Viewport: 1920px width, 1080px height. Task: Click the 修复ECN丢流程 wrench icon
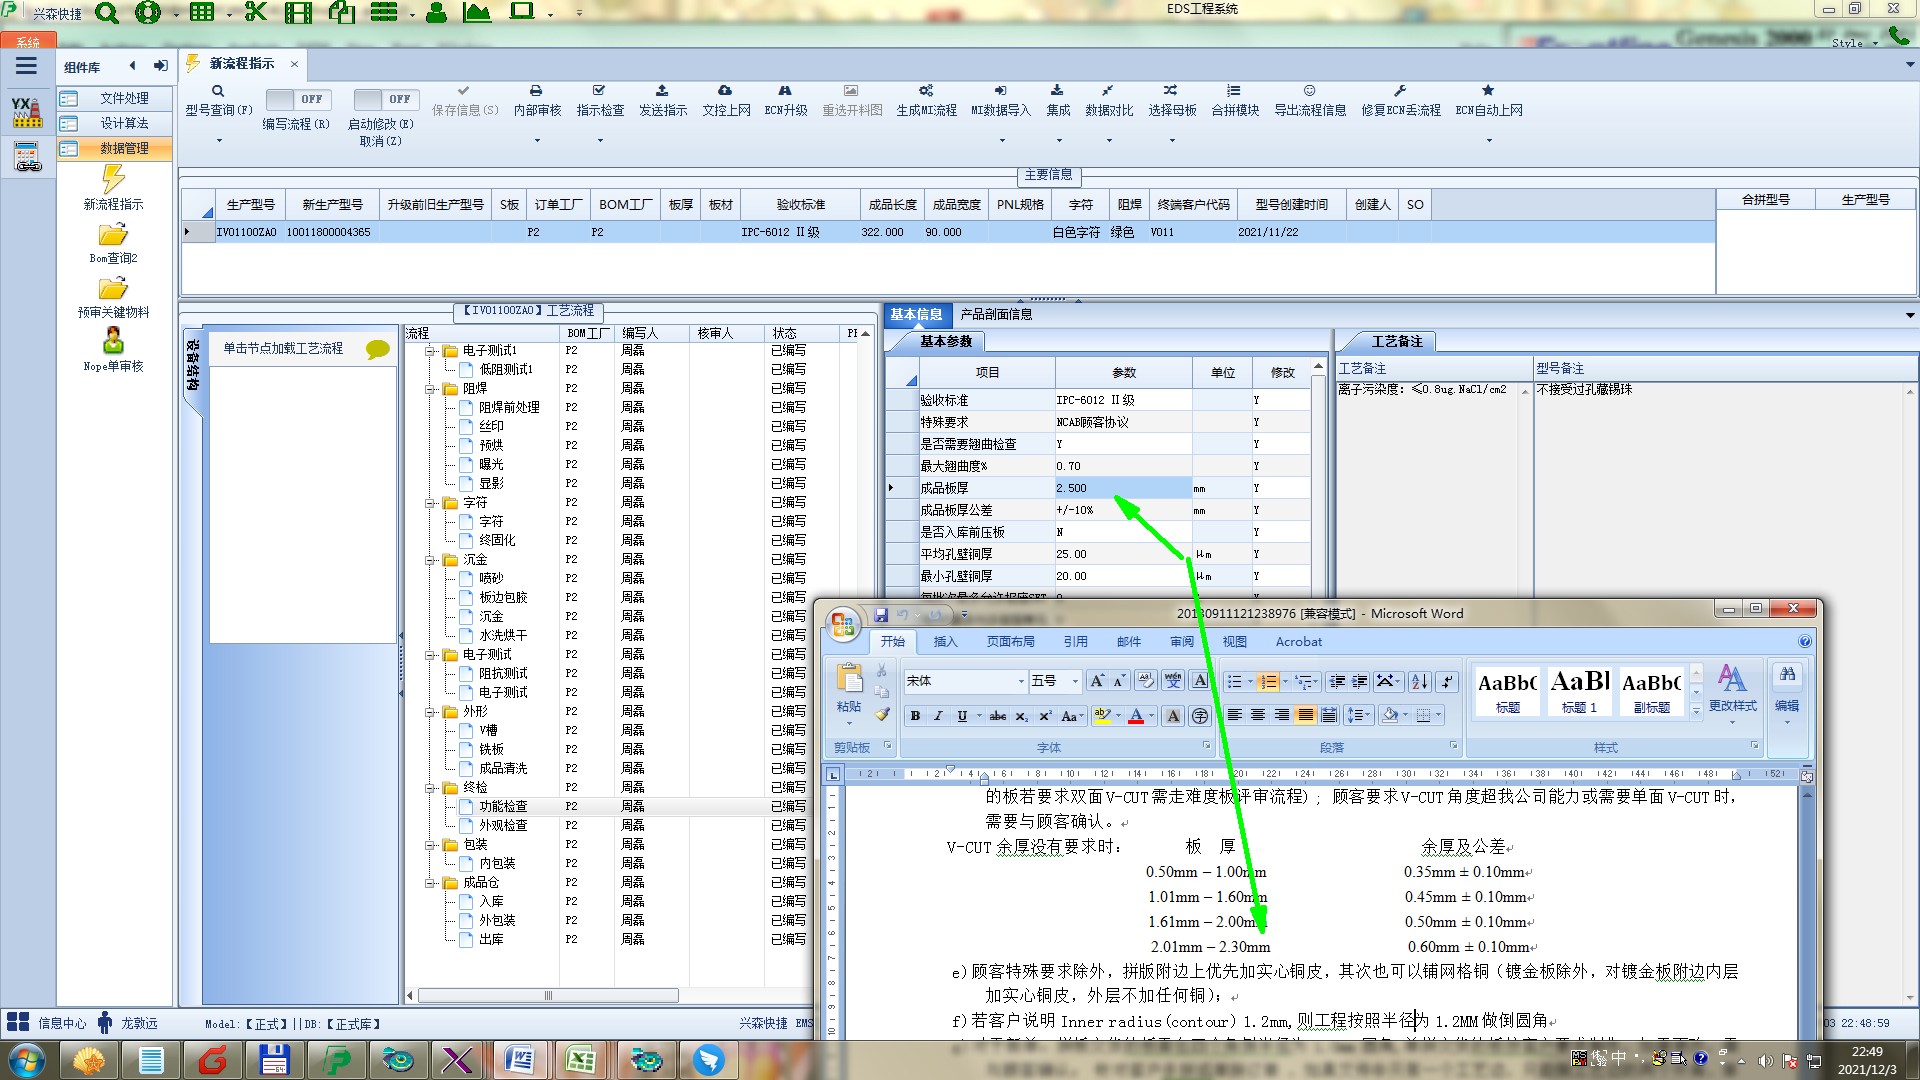[1400, 91]
